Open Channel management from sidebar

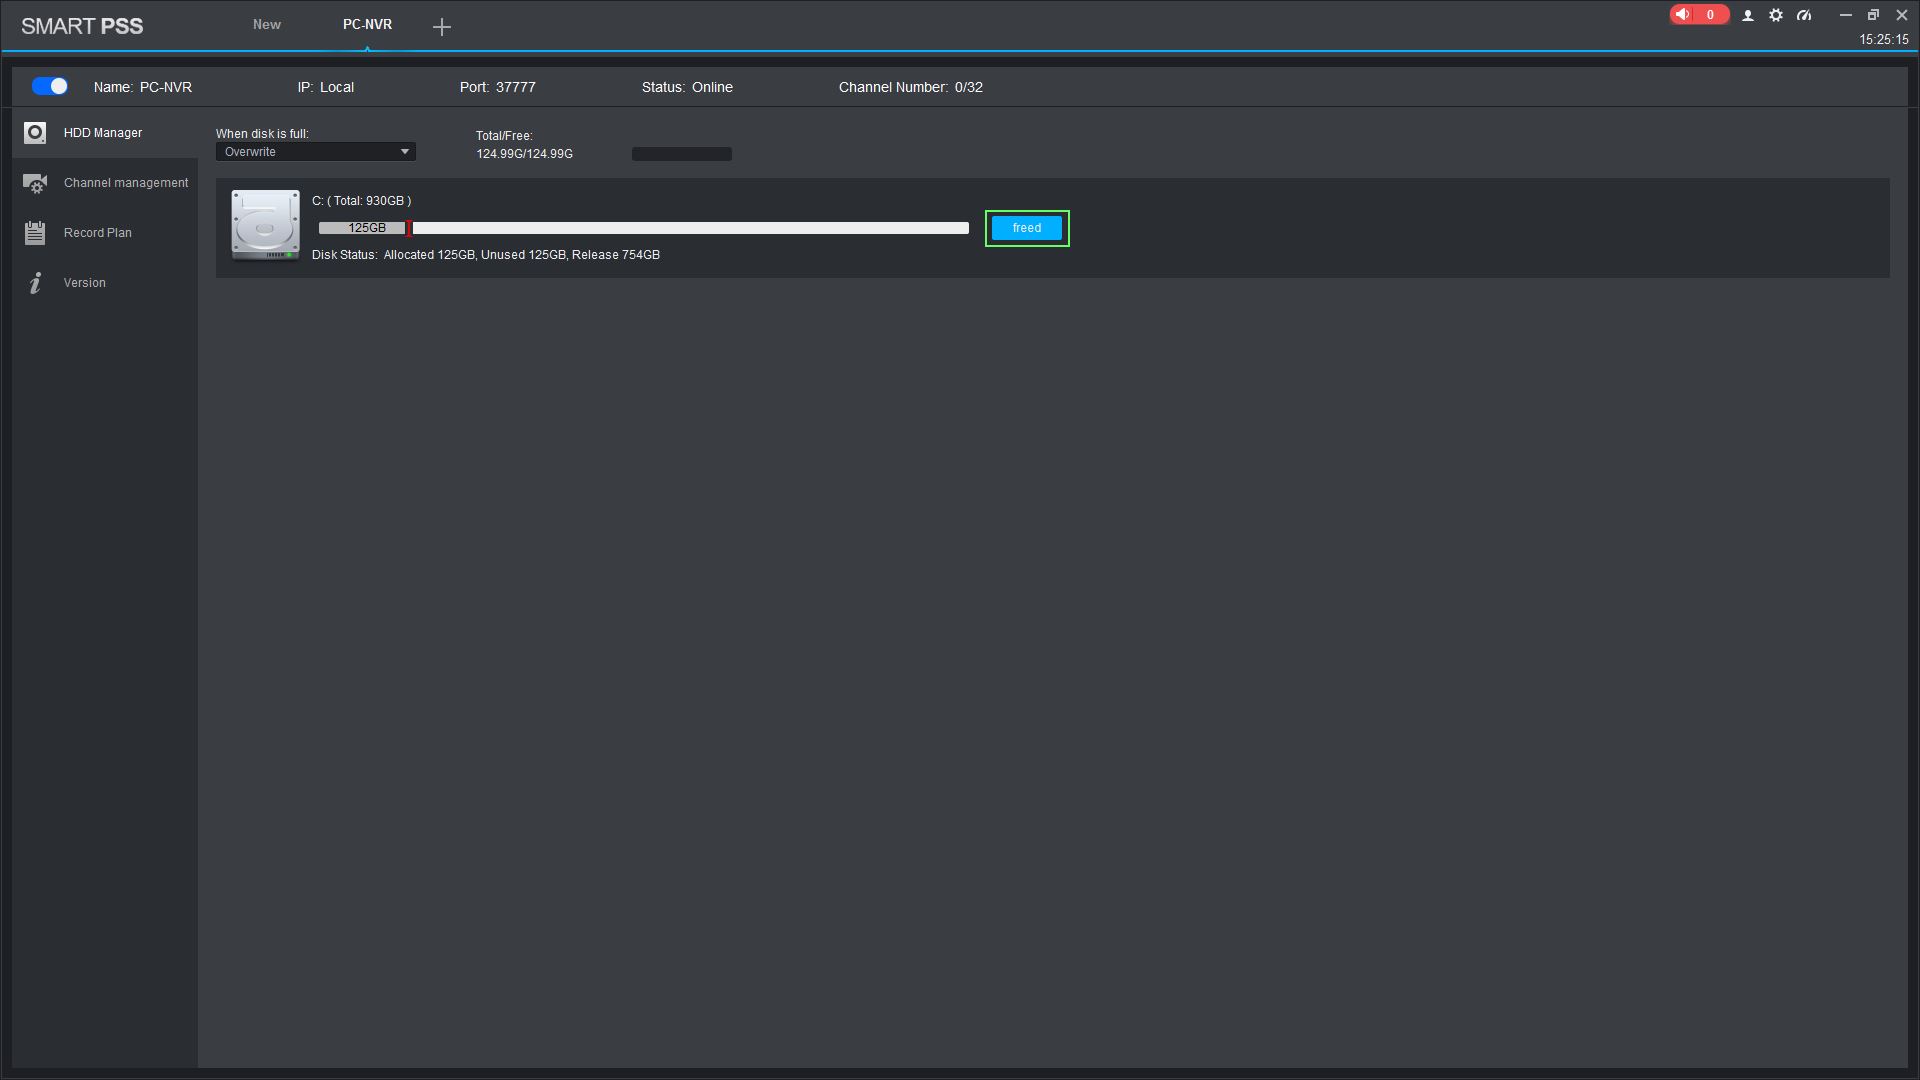click(126, 183)
